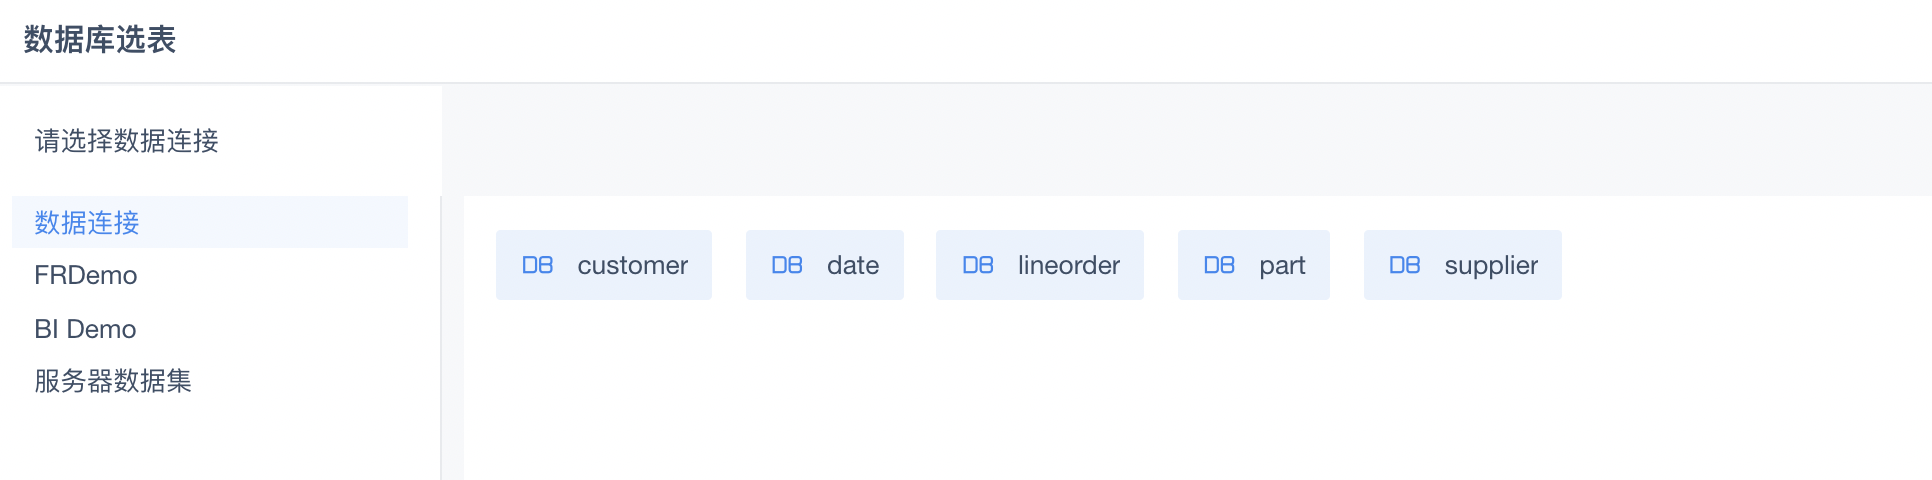Select the part table name
Screen dimensions: 1932x480
pyautogui.click(x=1282, y=266)
